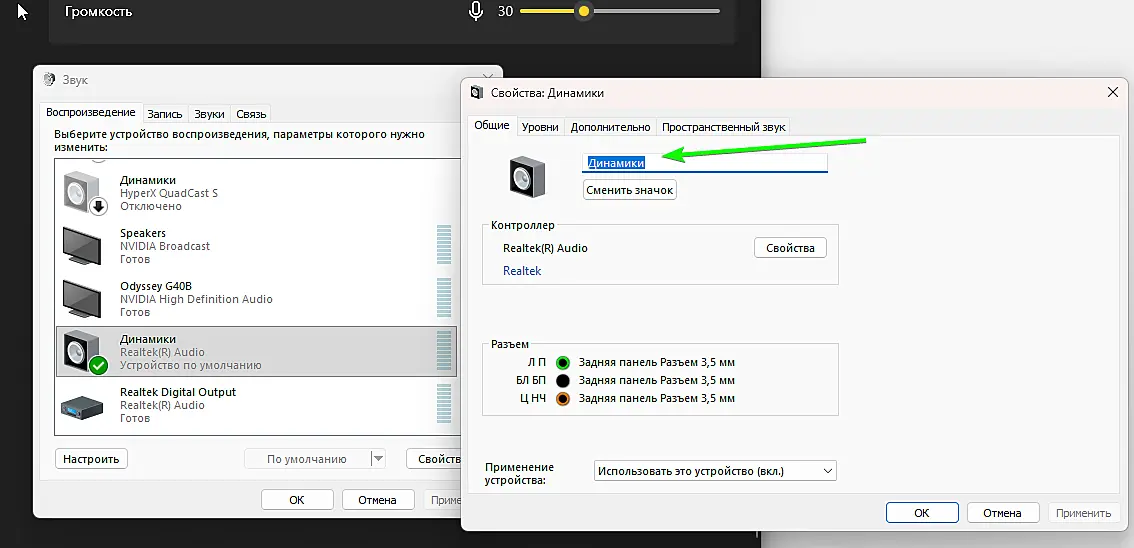The width and height of the screenshot is (1134, 548).
Task: Click the large speaker icon in Свойства: Динамики
Action: click(x=527, y=177)
